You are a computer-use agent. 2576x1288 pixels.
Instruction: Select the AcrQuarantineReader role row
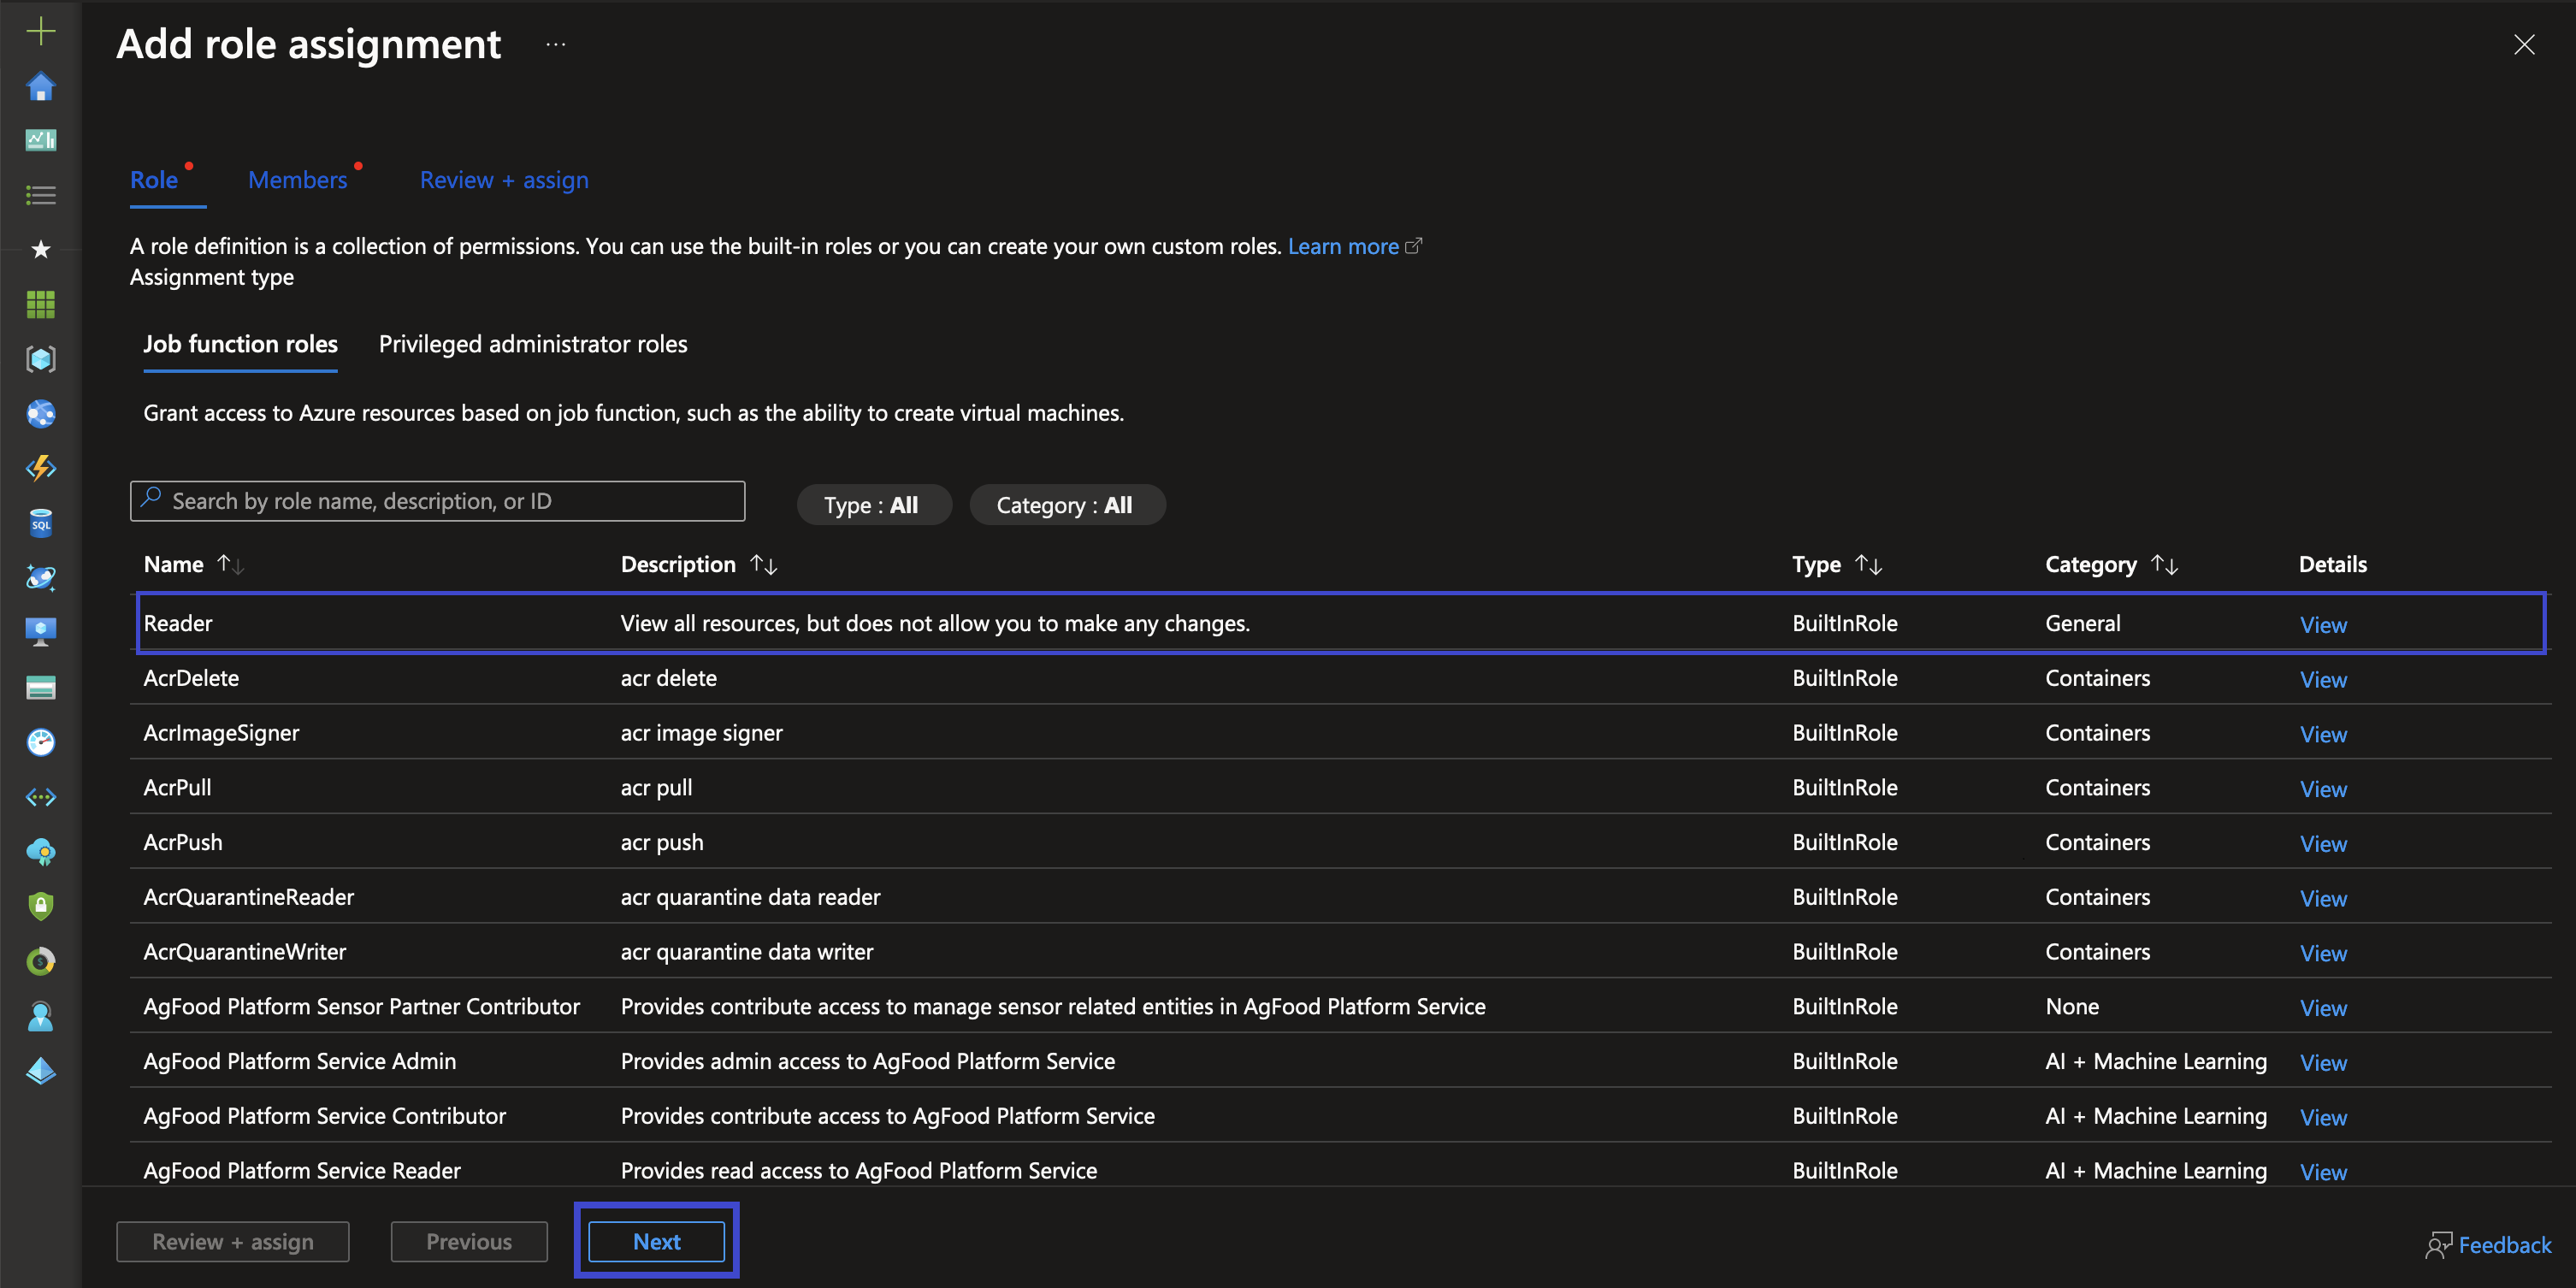pos(700,896)
